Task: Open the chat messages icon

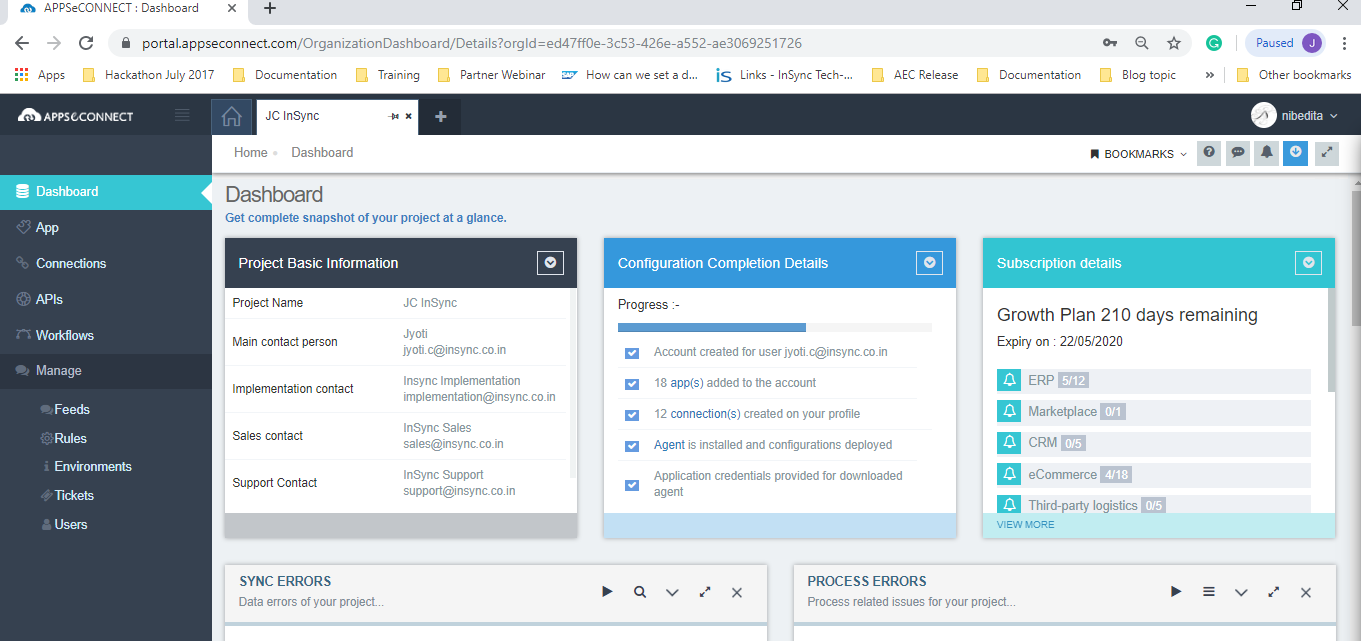Action: tap(1238, 153)
